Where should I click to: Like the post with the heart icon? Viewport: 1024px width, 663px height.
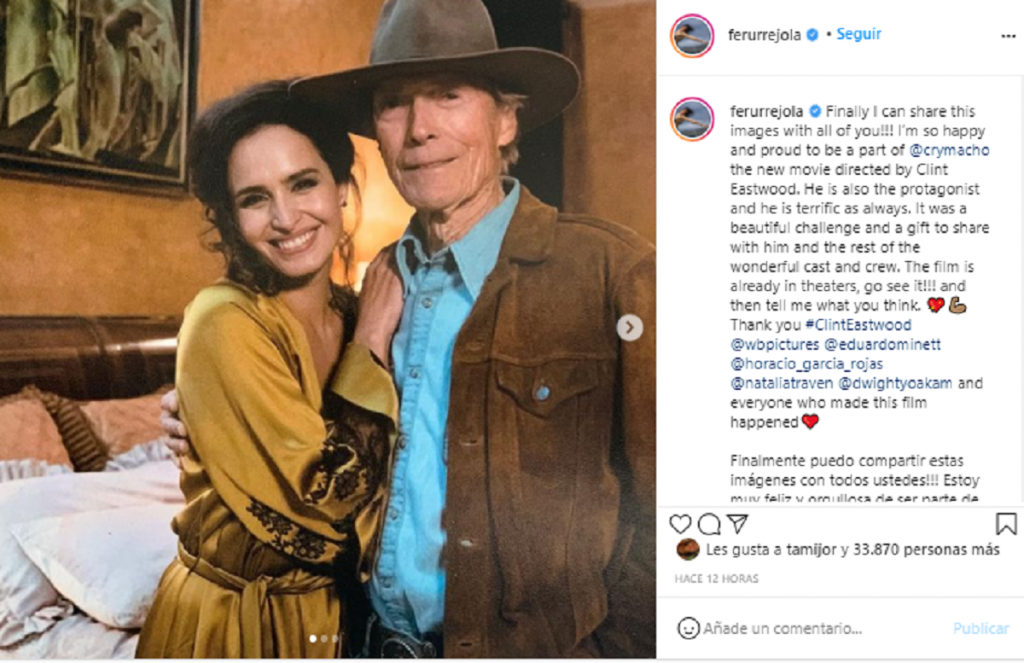(680, 524)
